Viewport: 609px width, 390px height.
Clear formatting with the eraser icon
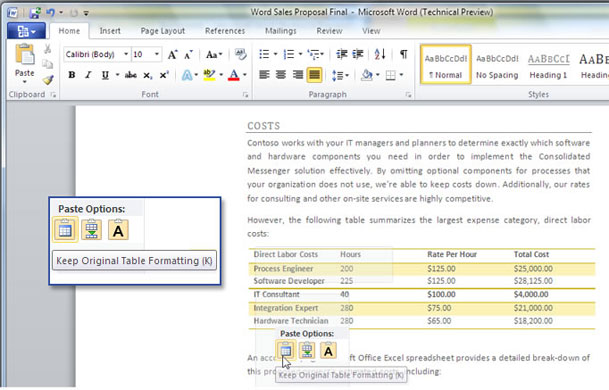240,54
